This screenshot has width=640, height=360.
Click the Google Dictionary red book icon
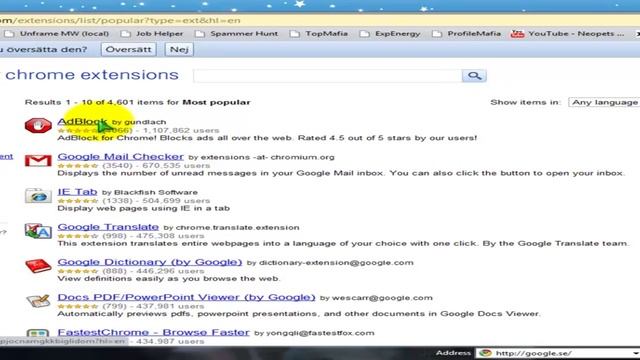tap(38, 266)
